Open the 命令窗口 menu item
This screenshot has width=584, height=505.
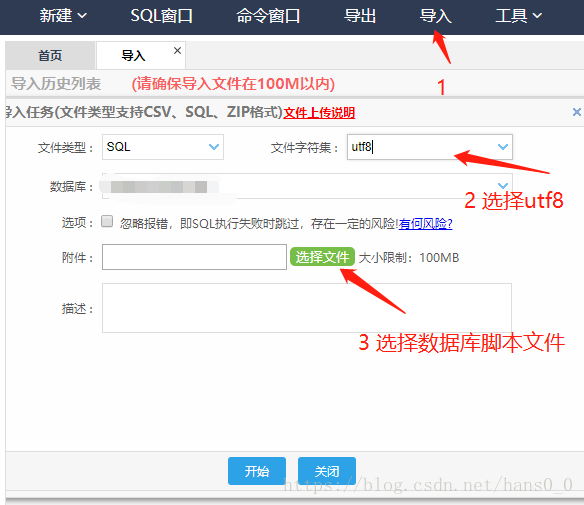[268, 16]
